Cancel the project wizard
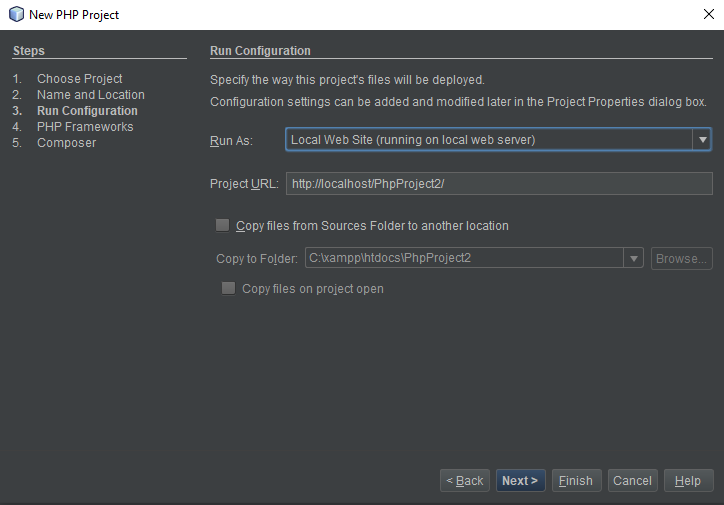 633,481
